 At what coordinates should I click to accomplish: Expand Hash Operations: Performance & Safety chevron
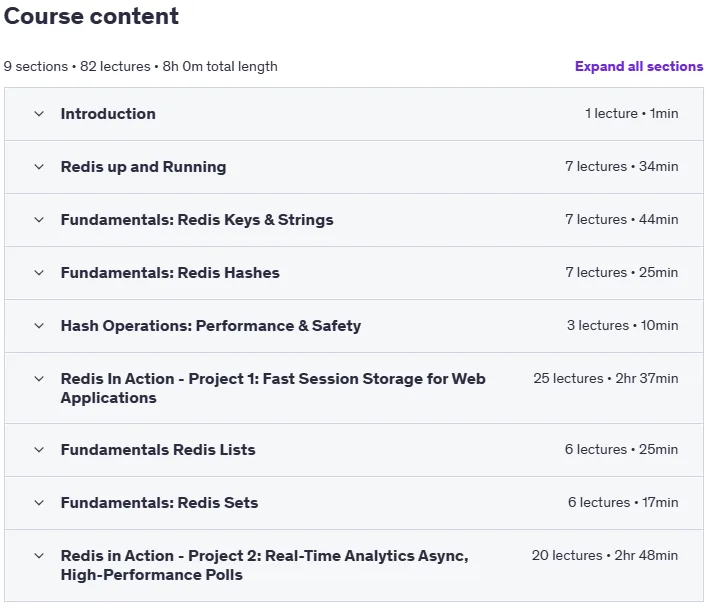[x=39, y=326]
